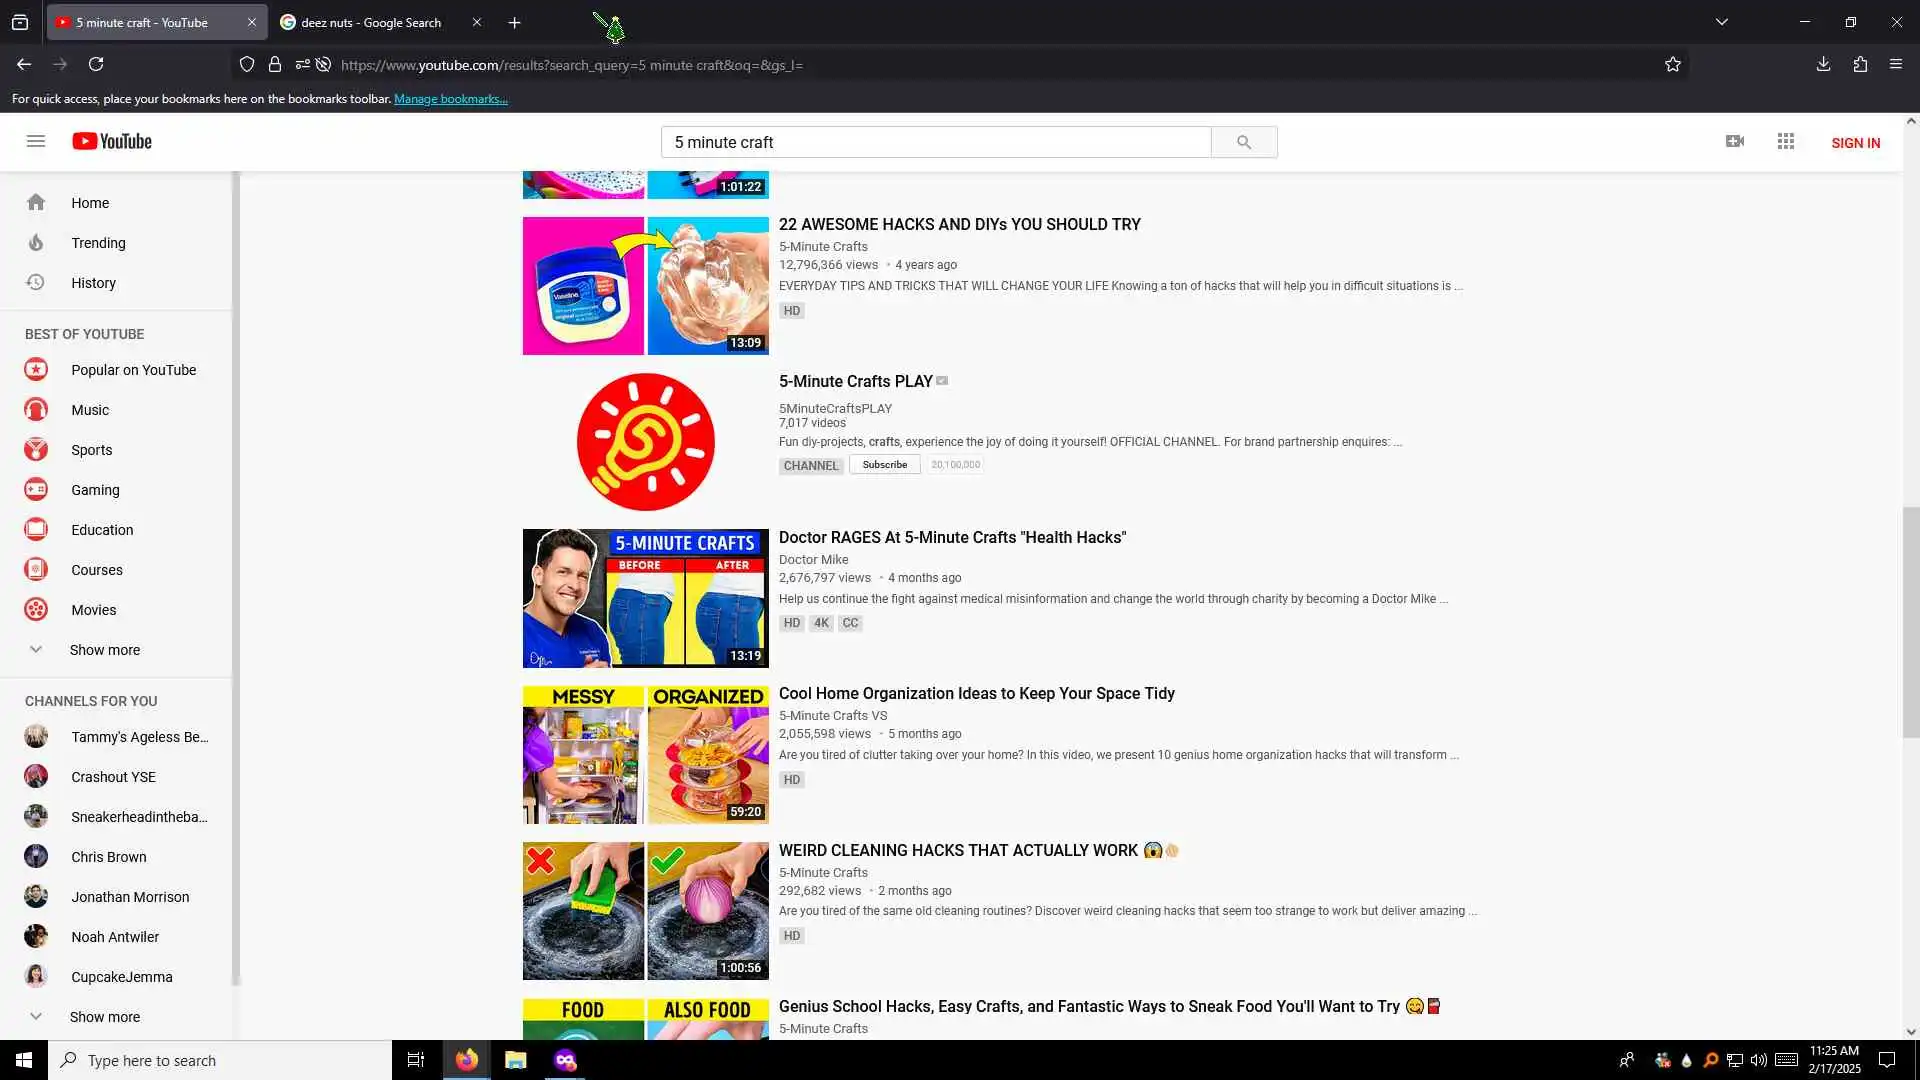The width and height of the screenshot is (1920, 1080).
Task: Bookmark this page with the star icon
Action: [x=1673, y=65]
